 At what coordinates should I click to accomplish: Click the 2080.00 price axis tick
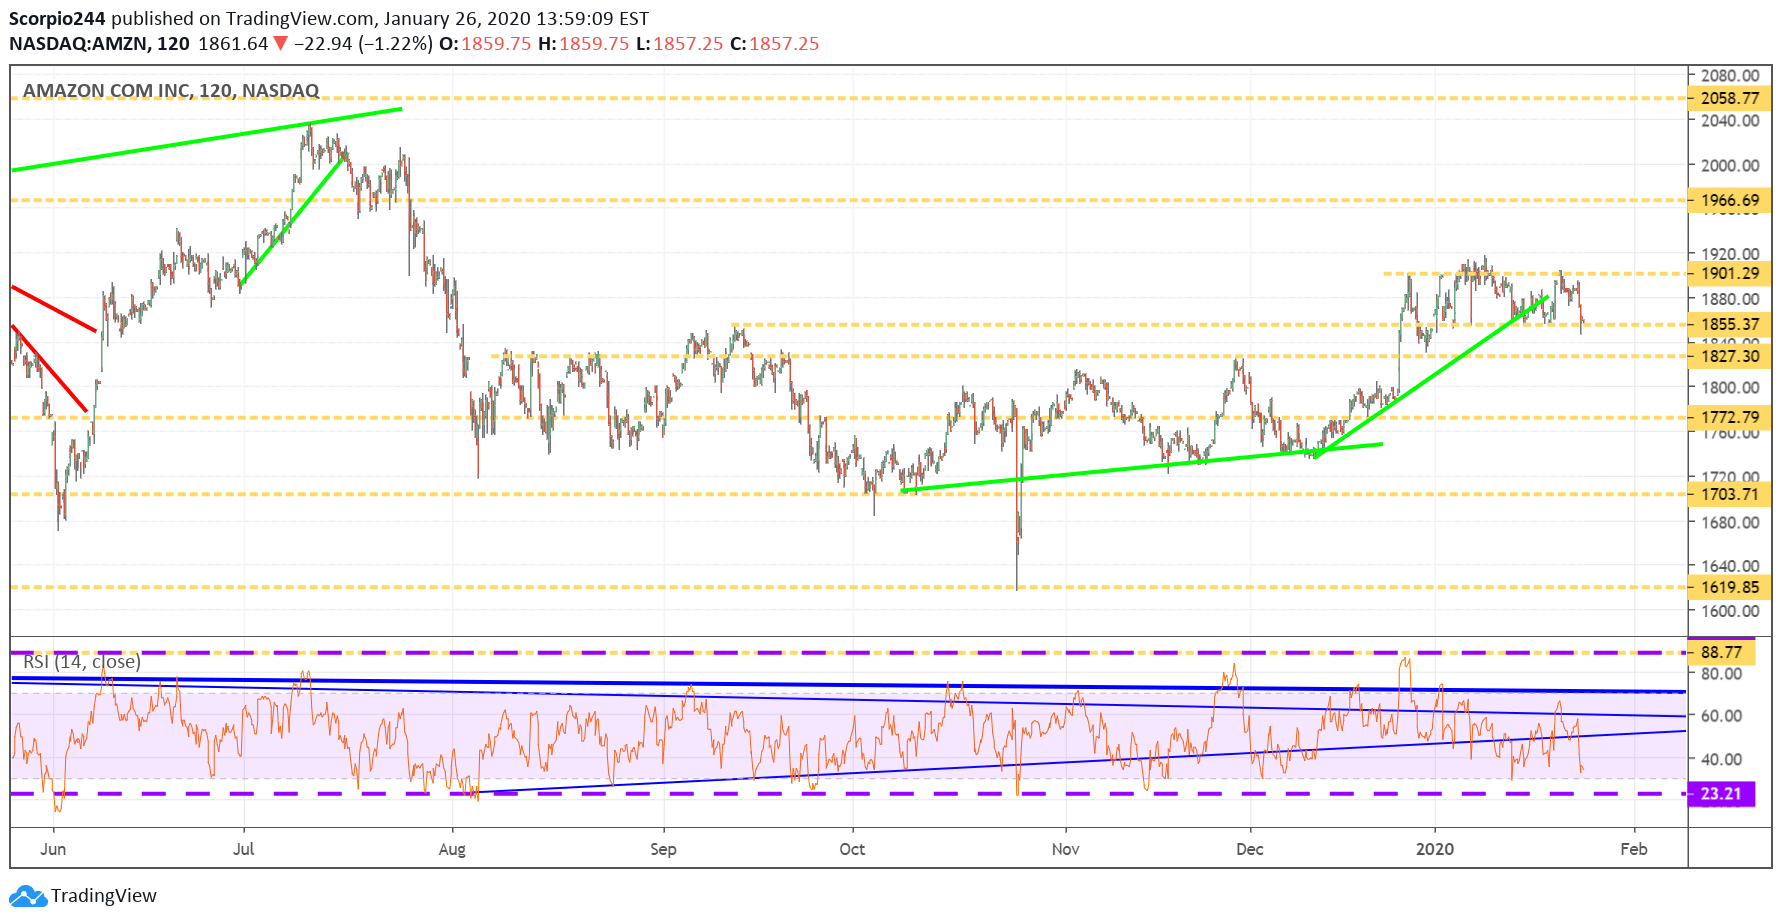tap(1730, 76)
